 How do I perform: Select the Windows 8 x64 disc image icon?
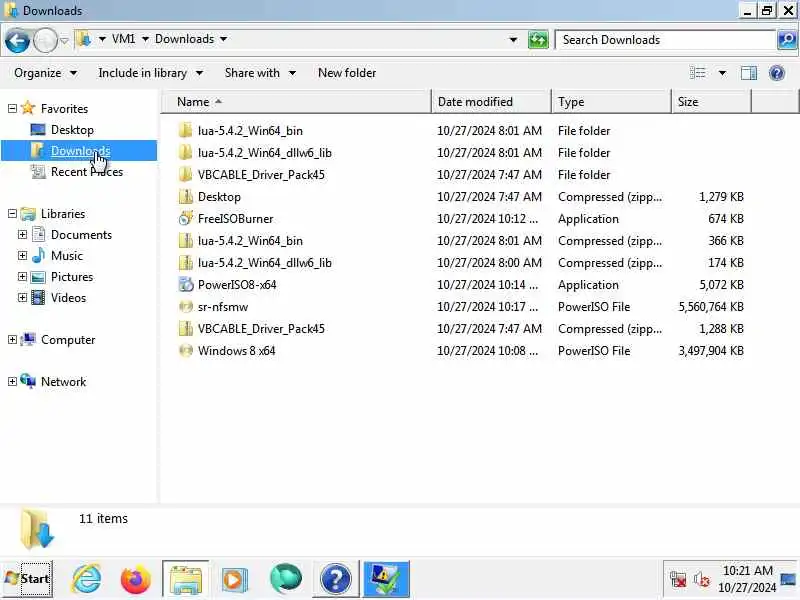point(186,351)
